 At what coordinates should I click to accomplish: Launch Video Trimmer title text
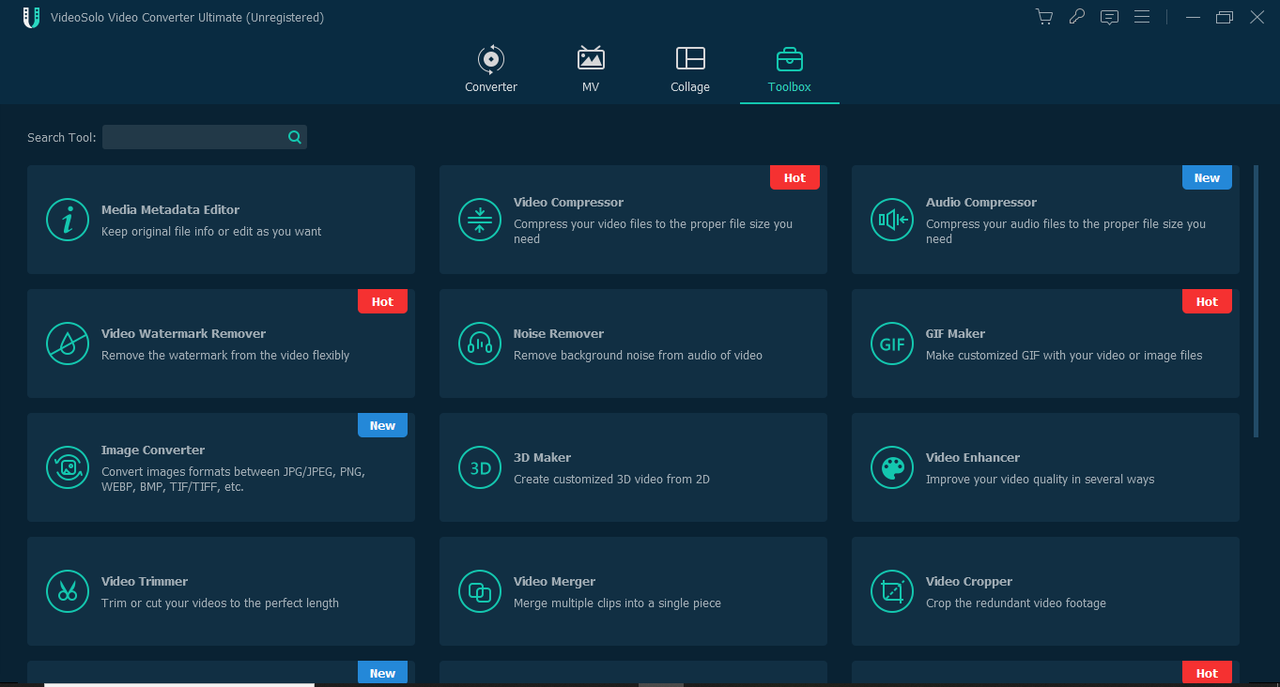coord(144,582)
